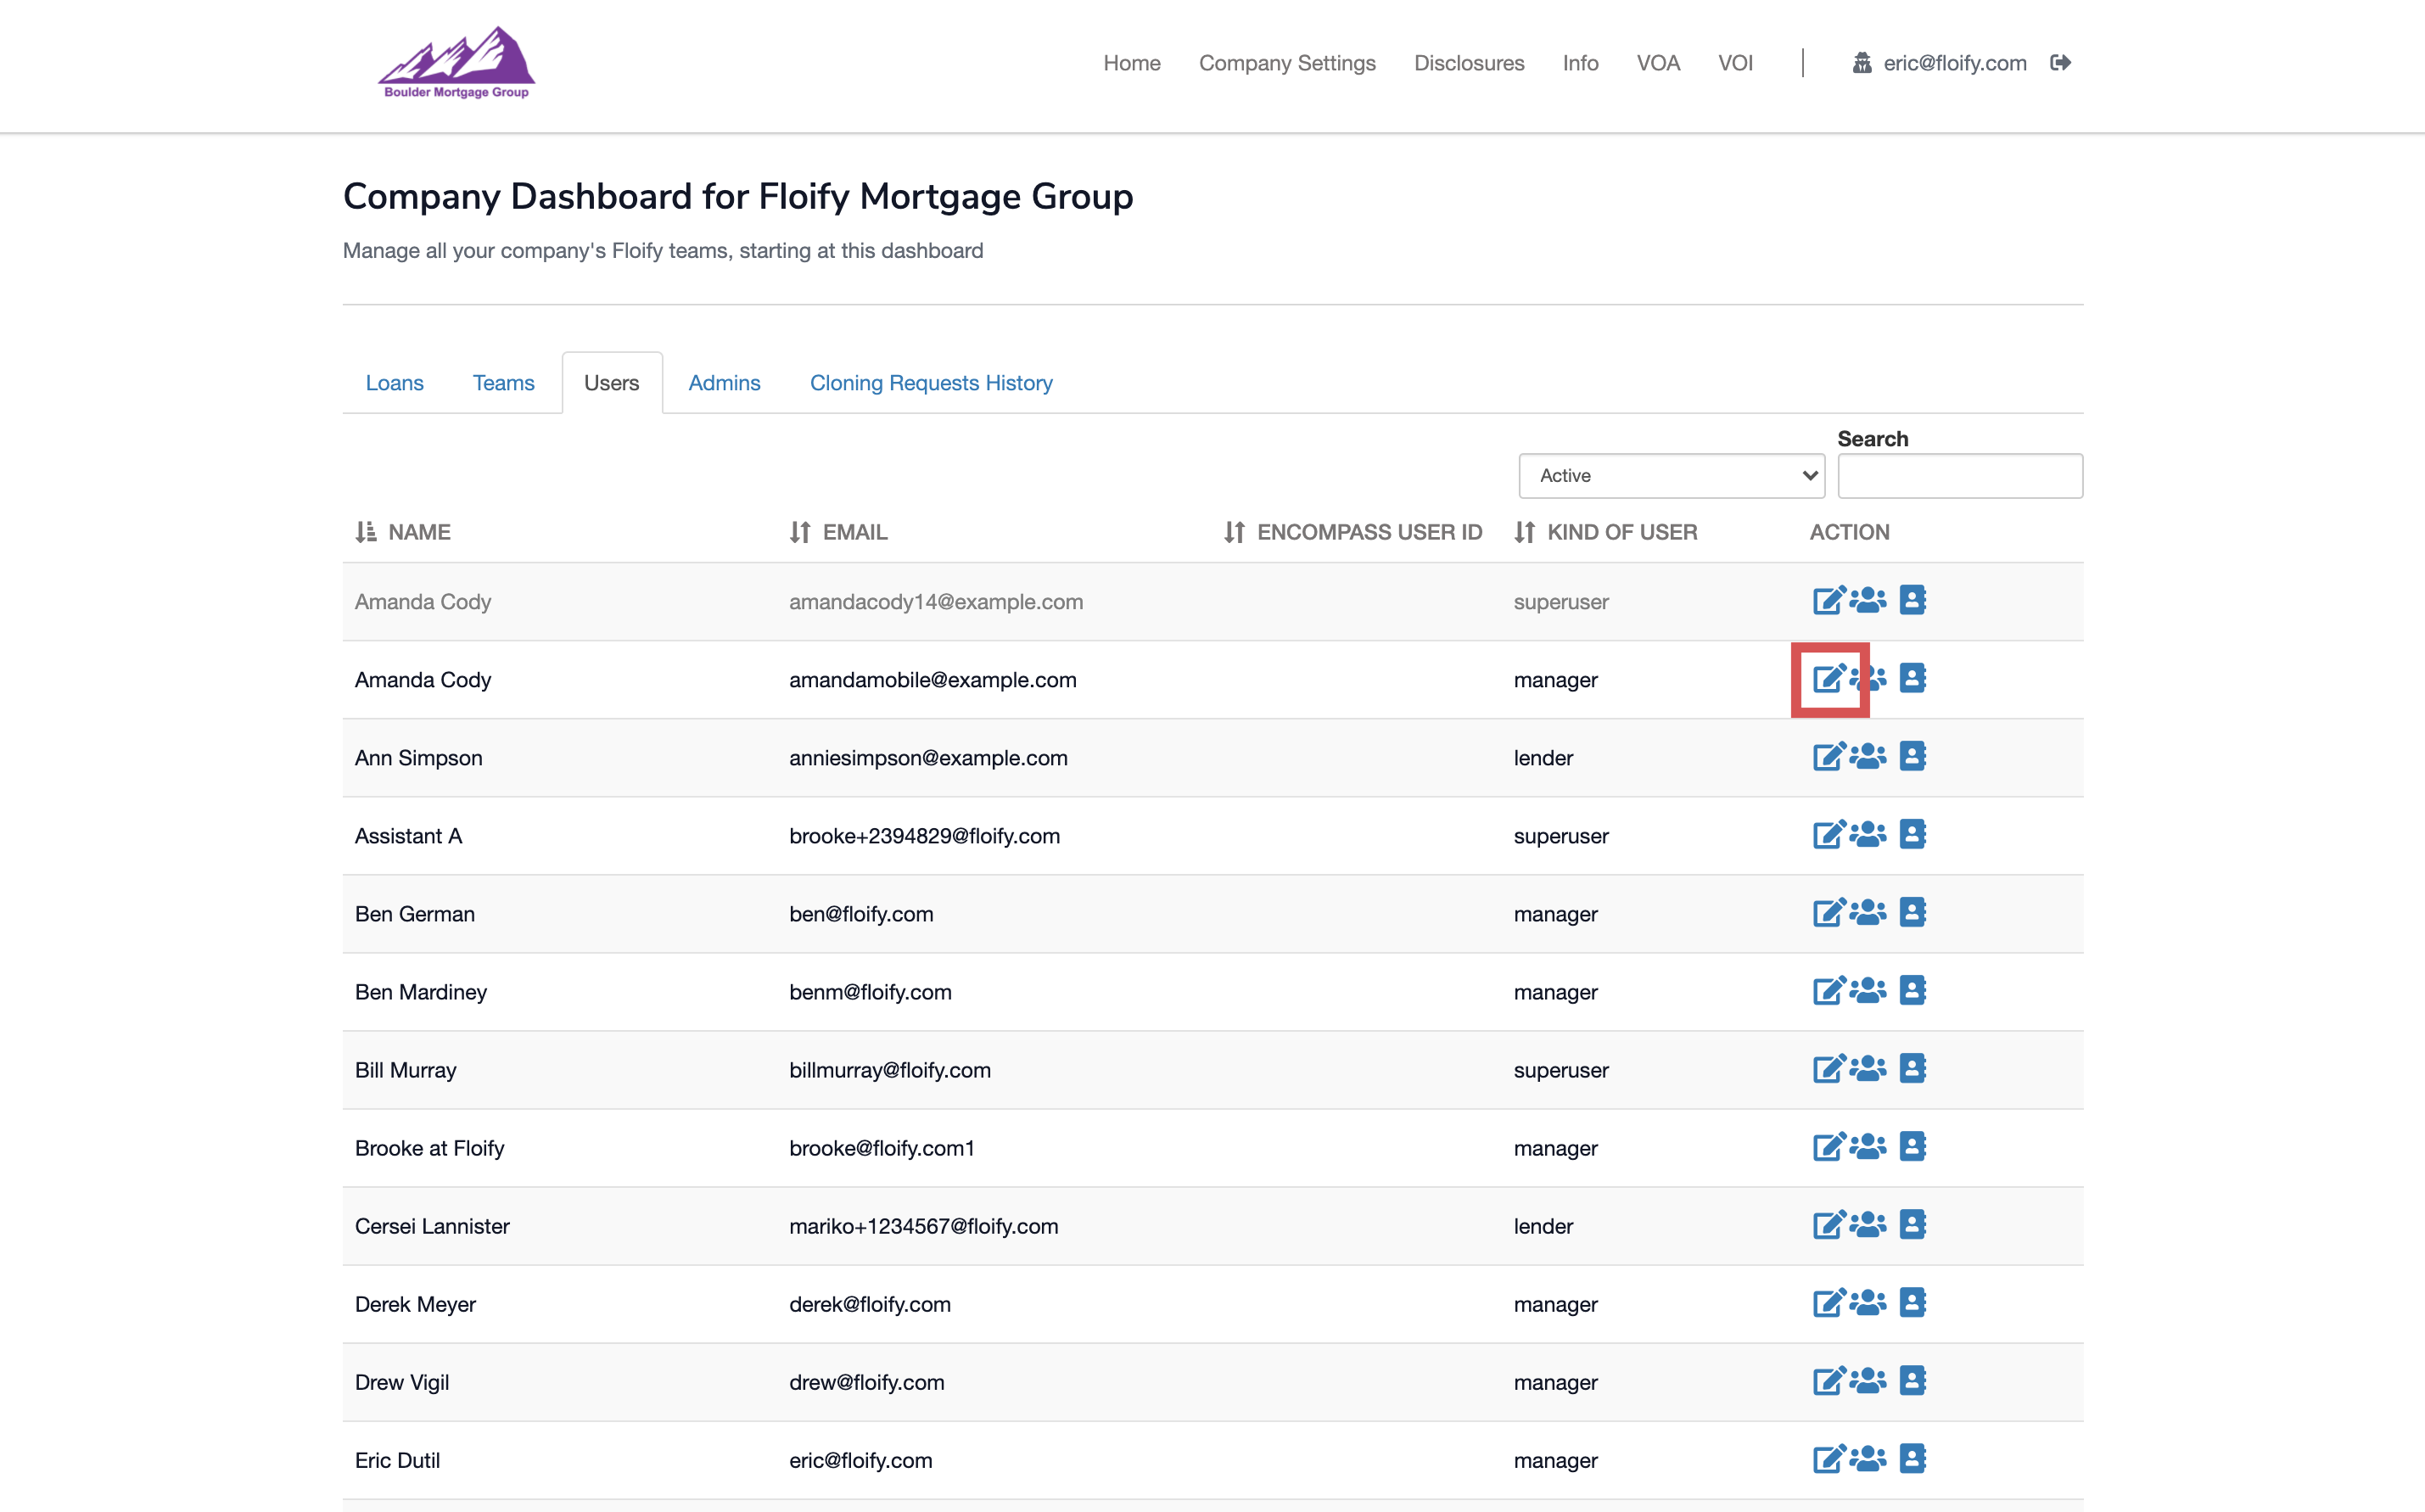Edit user Assistant A

[x=1829, y=834]
